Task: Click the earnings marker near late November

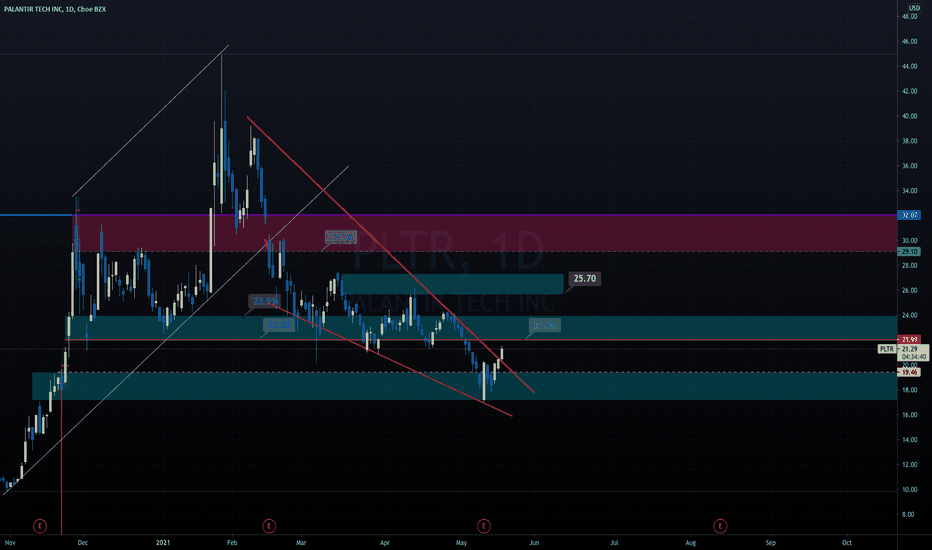Action: click(40, 526)
